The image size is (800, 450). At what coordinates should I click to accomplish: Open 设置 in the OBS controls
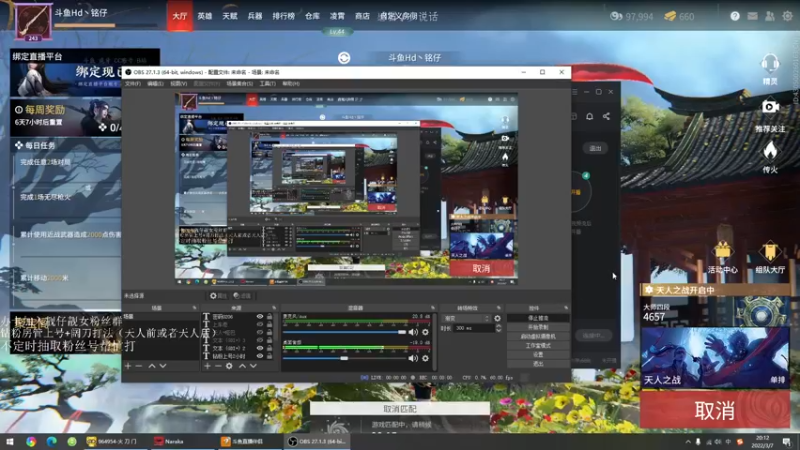pos(538,355)
